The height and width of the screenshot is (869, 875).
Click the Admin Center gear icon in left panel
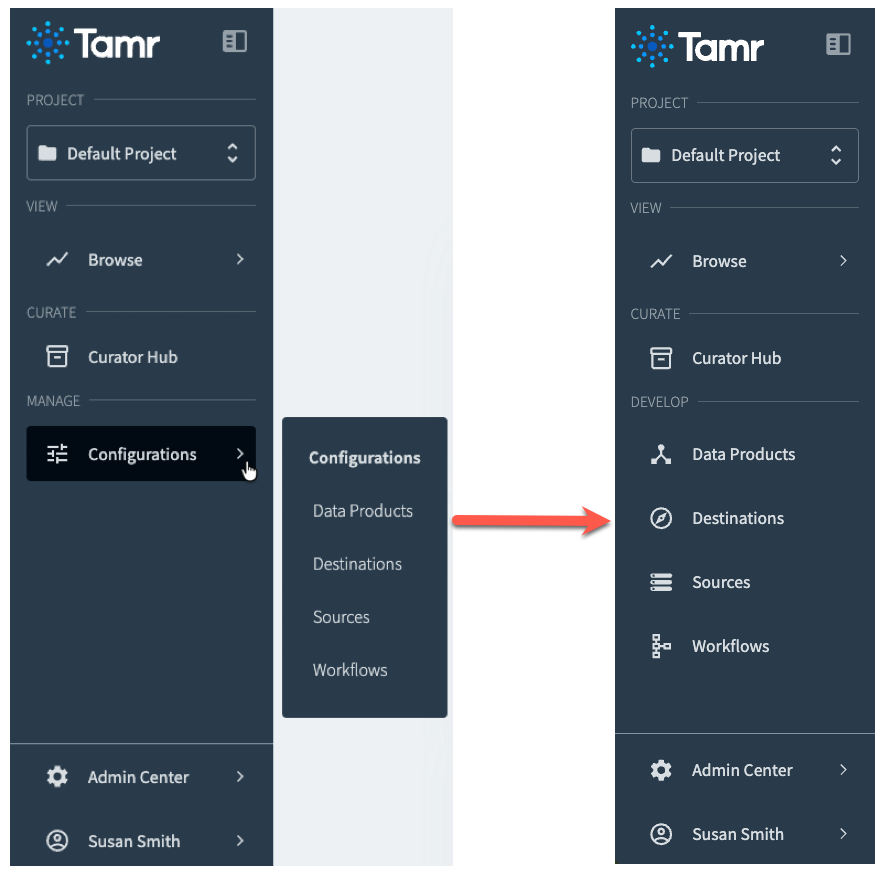[57, 776]
